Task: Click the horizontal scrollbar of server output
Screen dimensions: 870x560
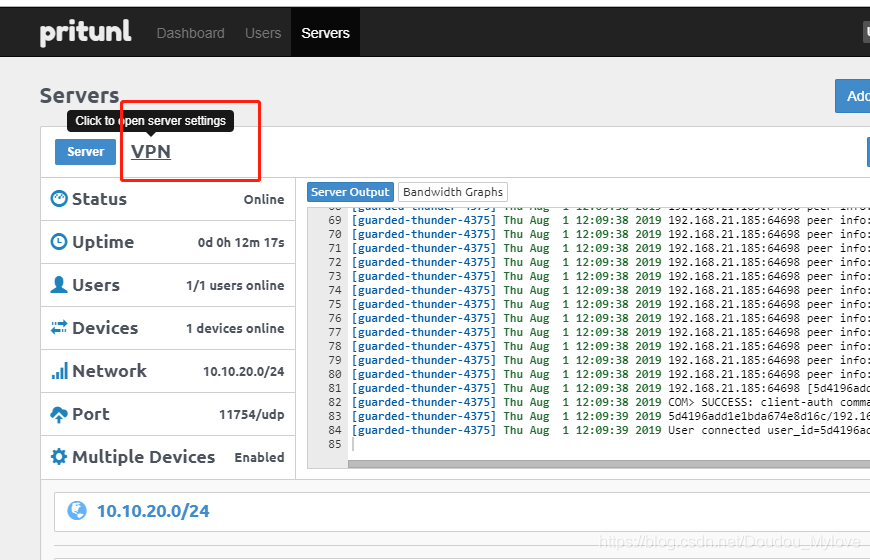Action: click(x=609, y=464)
